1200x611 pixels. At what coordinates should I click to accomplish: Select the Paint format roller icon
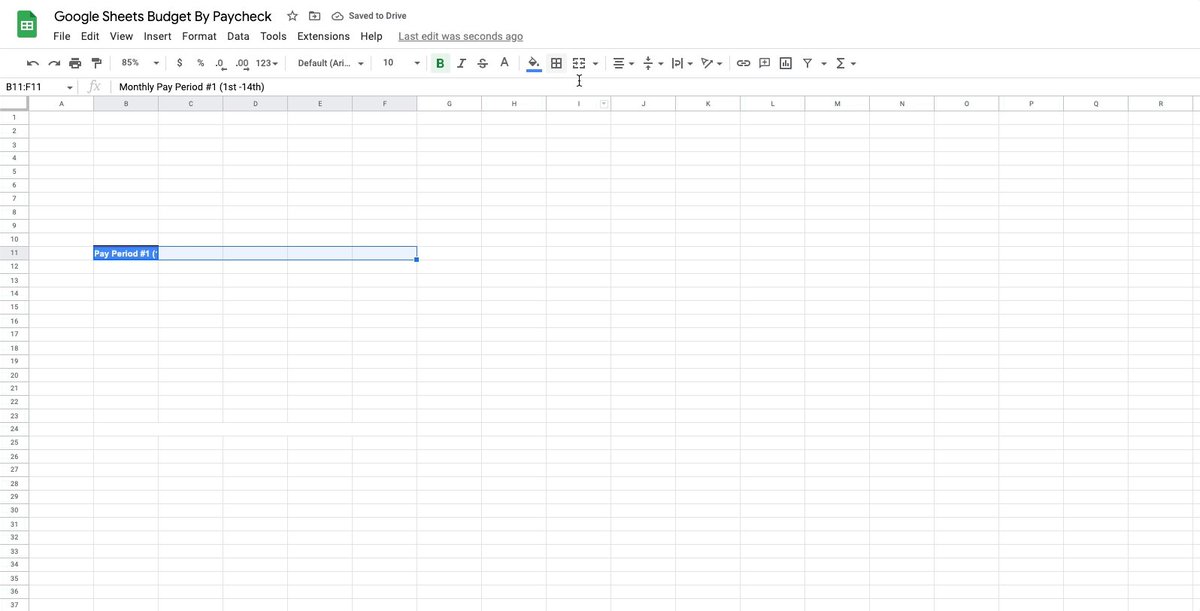[x=96, y=63]
